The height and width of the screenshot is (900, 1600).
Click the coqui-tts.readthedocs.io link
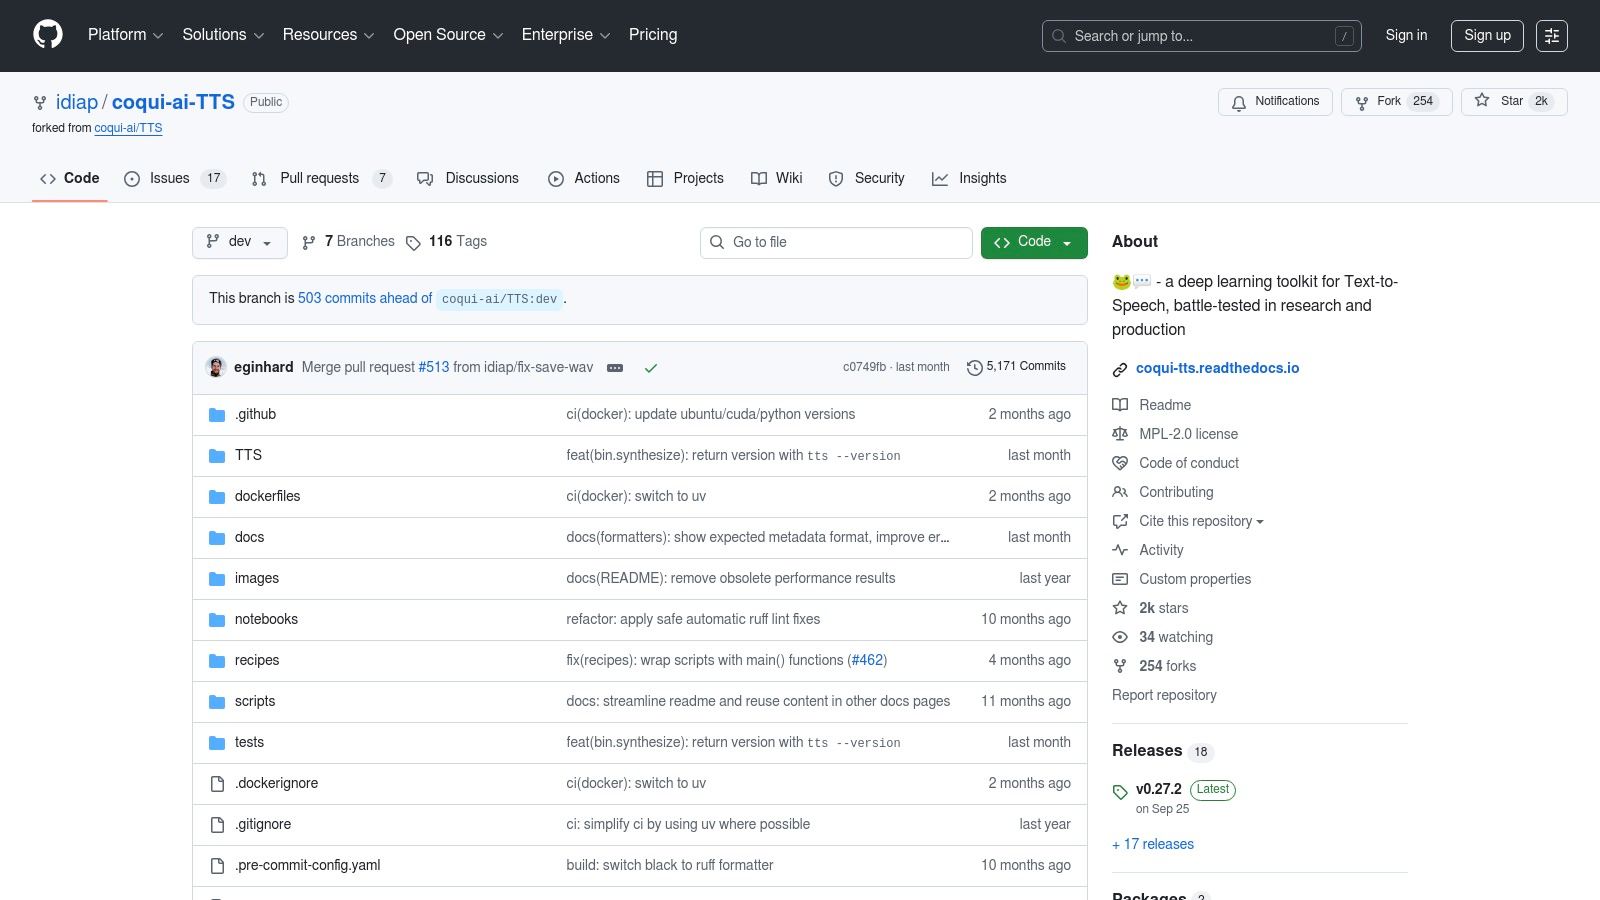pyautogui.click(x=1217, y=368)
